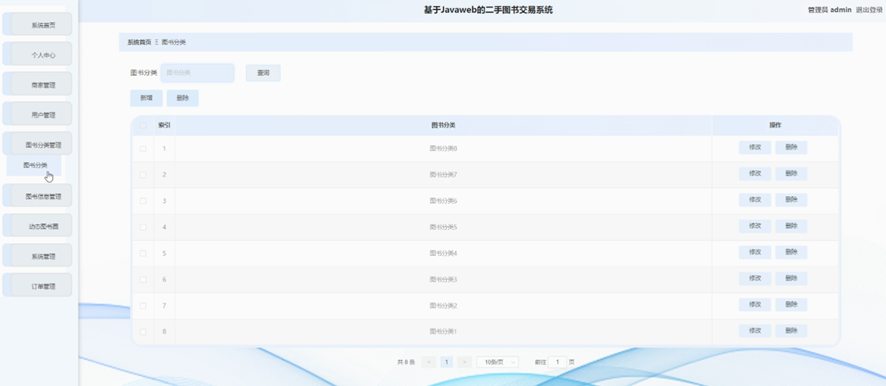Image resolution: width=886 pixels, height=386 pixels.
Task: Click 修改 for row 图书分类2
Action: (755, 305)
